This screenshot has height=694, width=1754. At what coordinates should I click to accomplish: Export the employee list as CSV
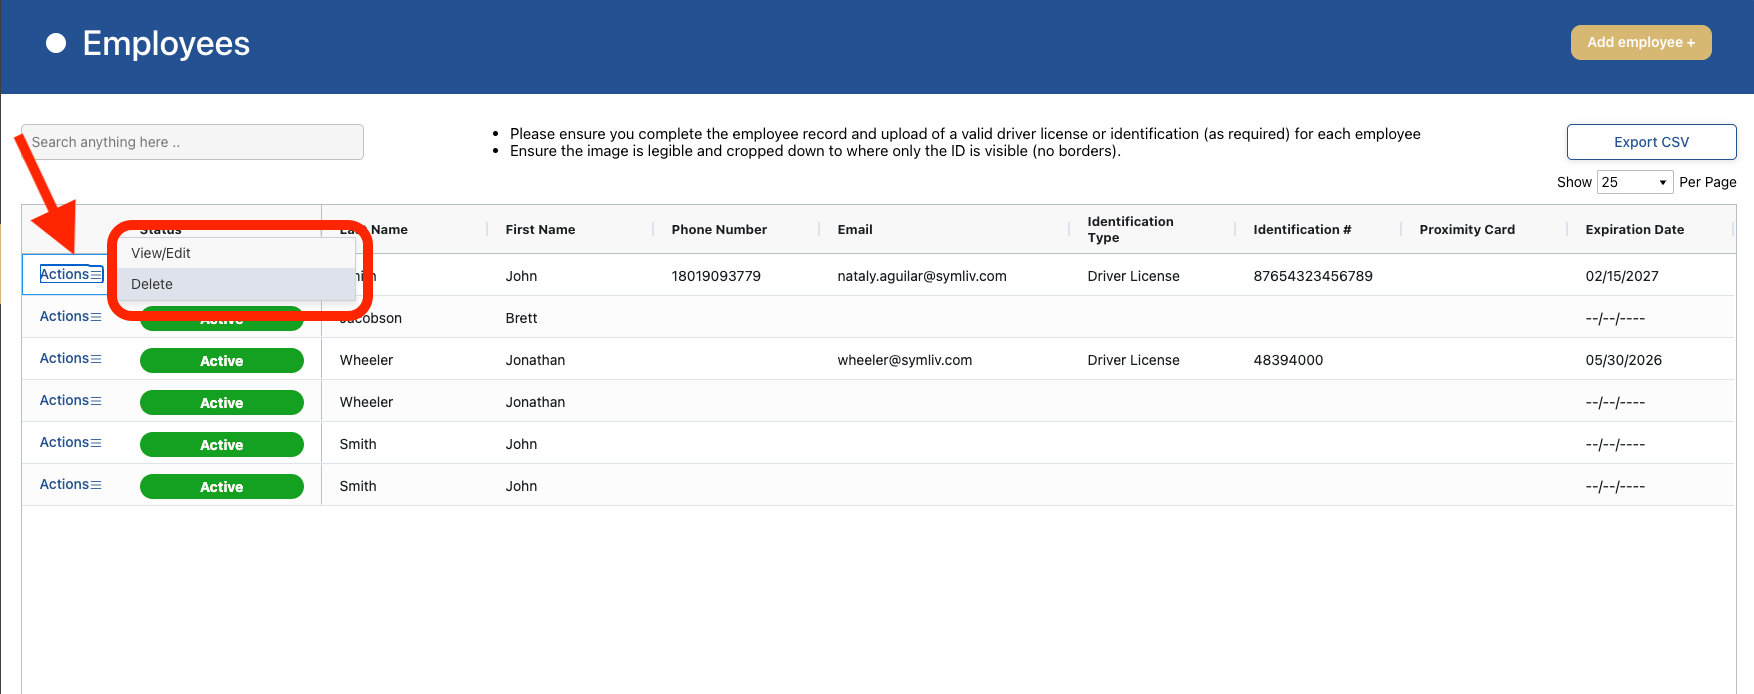1650,142
